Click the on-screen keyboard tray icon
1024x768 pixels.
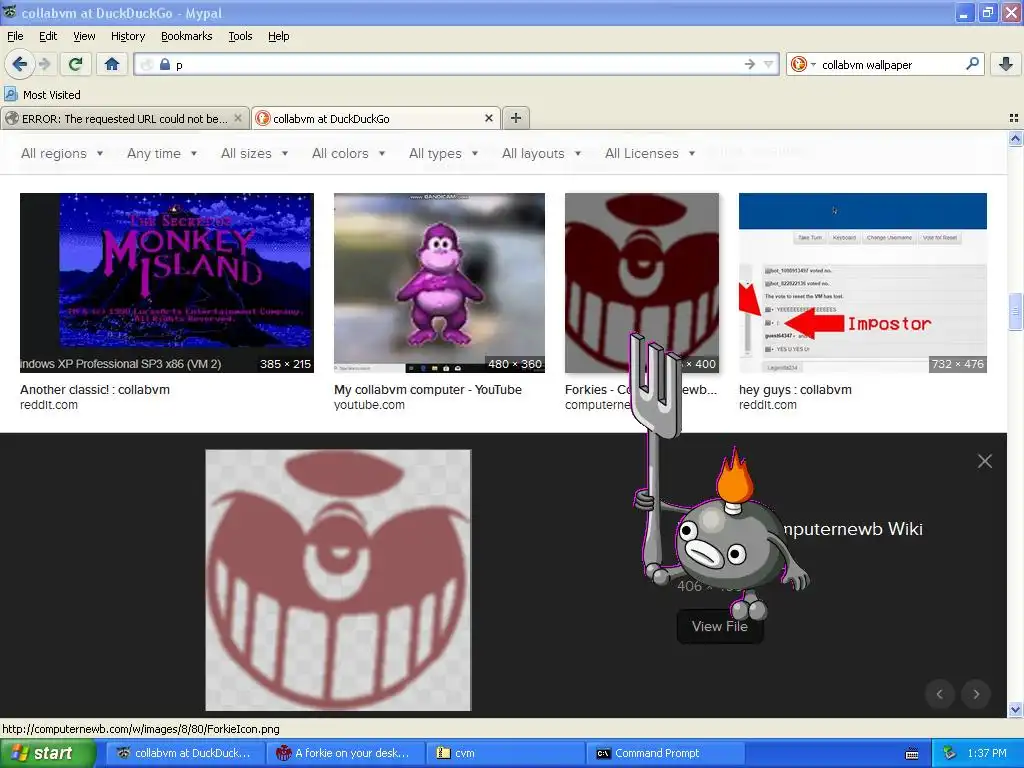912,754
